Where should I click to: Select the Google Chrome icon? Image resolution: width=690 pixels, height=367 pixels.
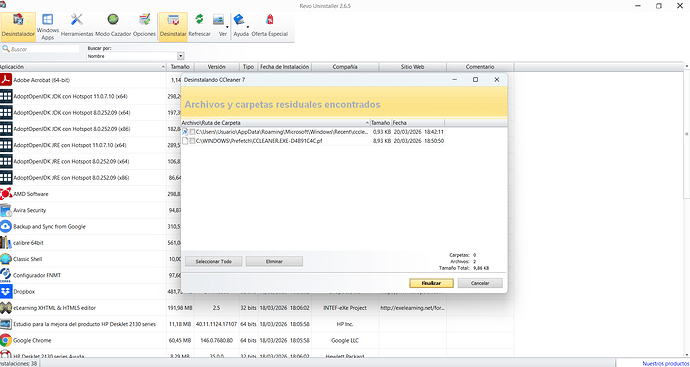(x=6, y=341)
